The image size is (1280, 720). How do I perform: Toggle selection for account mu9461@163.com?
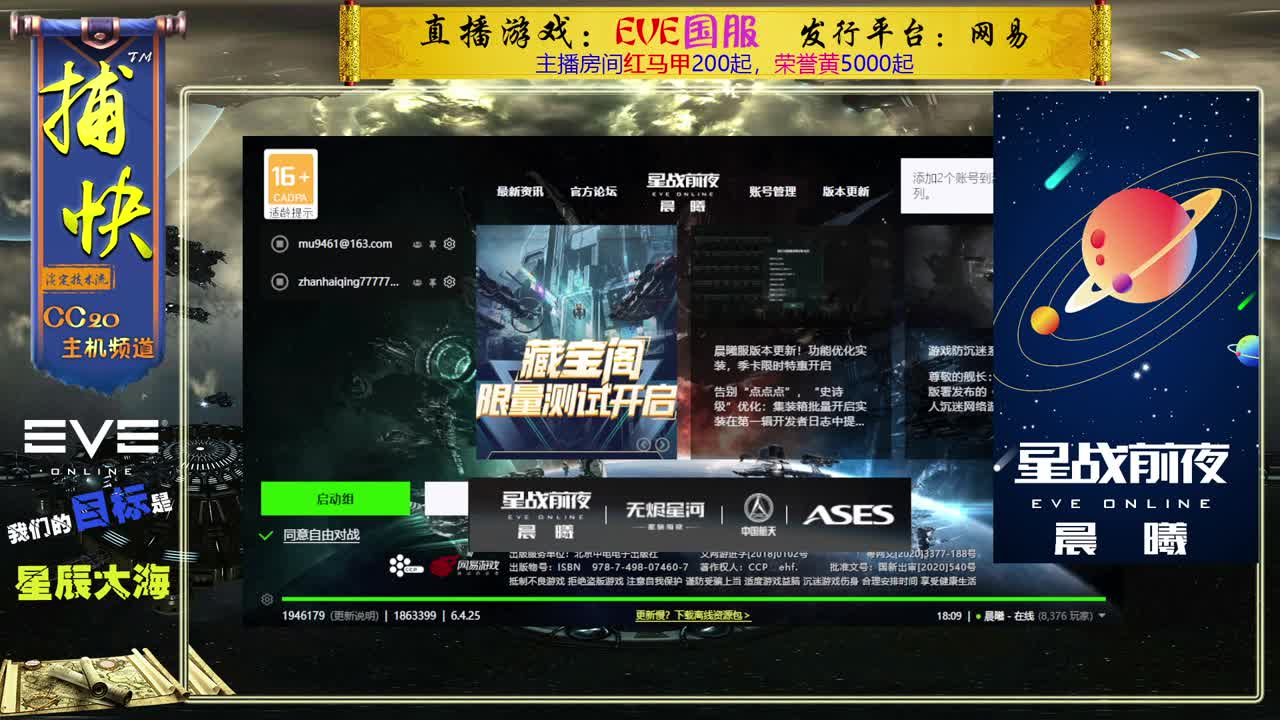(x=280, y=244)
